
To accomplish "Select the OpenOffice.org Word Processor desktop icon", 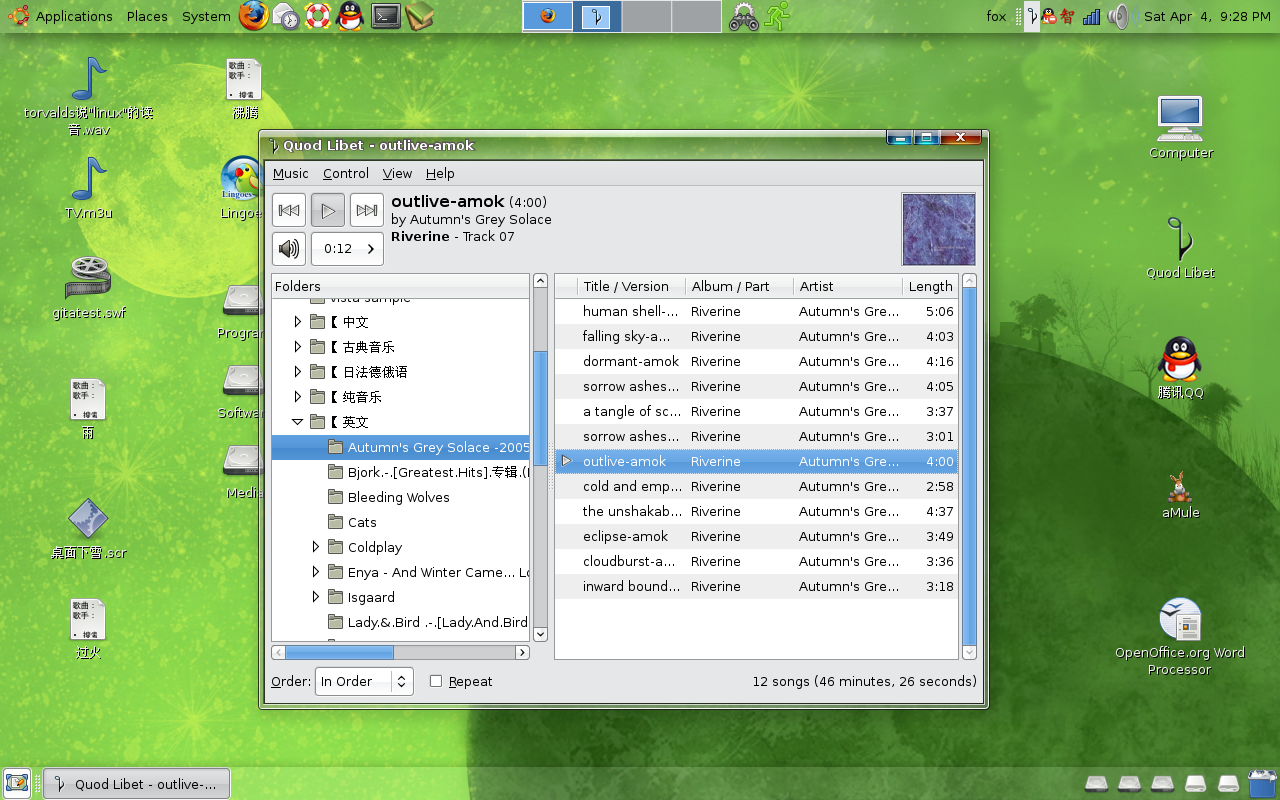I will click(1180, 637).
